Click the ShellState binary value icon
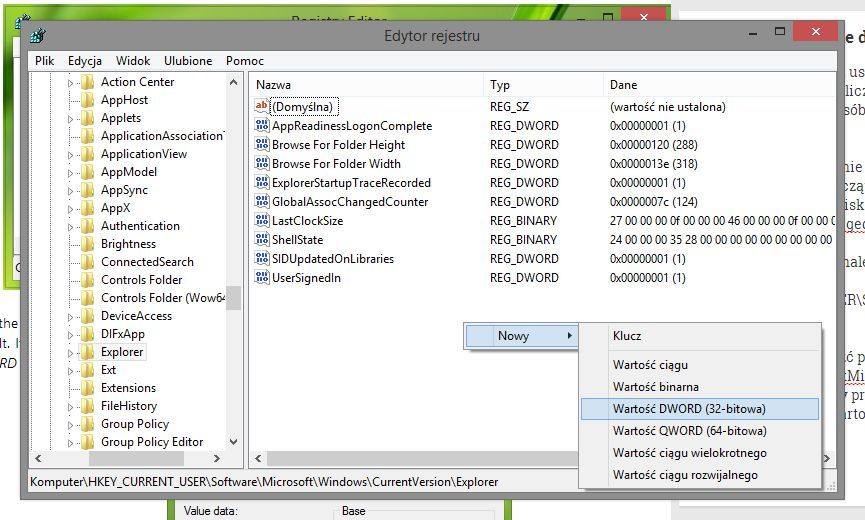This screenshot has width=865, height=520. pos(261,239)
